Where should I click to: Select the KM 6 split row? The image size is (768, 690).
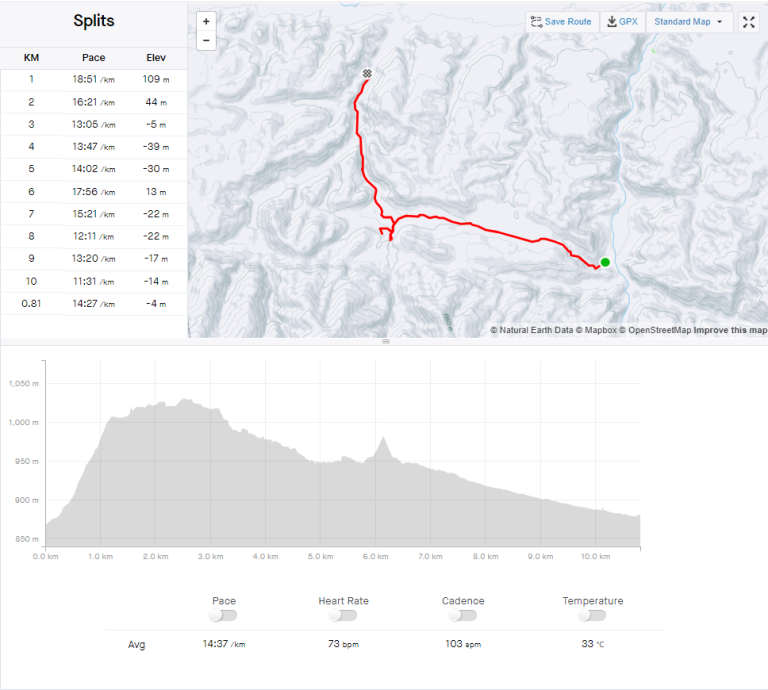(x=93, y=192)
